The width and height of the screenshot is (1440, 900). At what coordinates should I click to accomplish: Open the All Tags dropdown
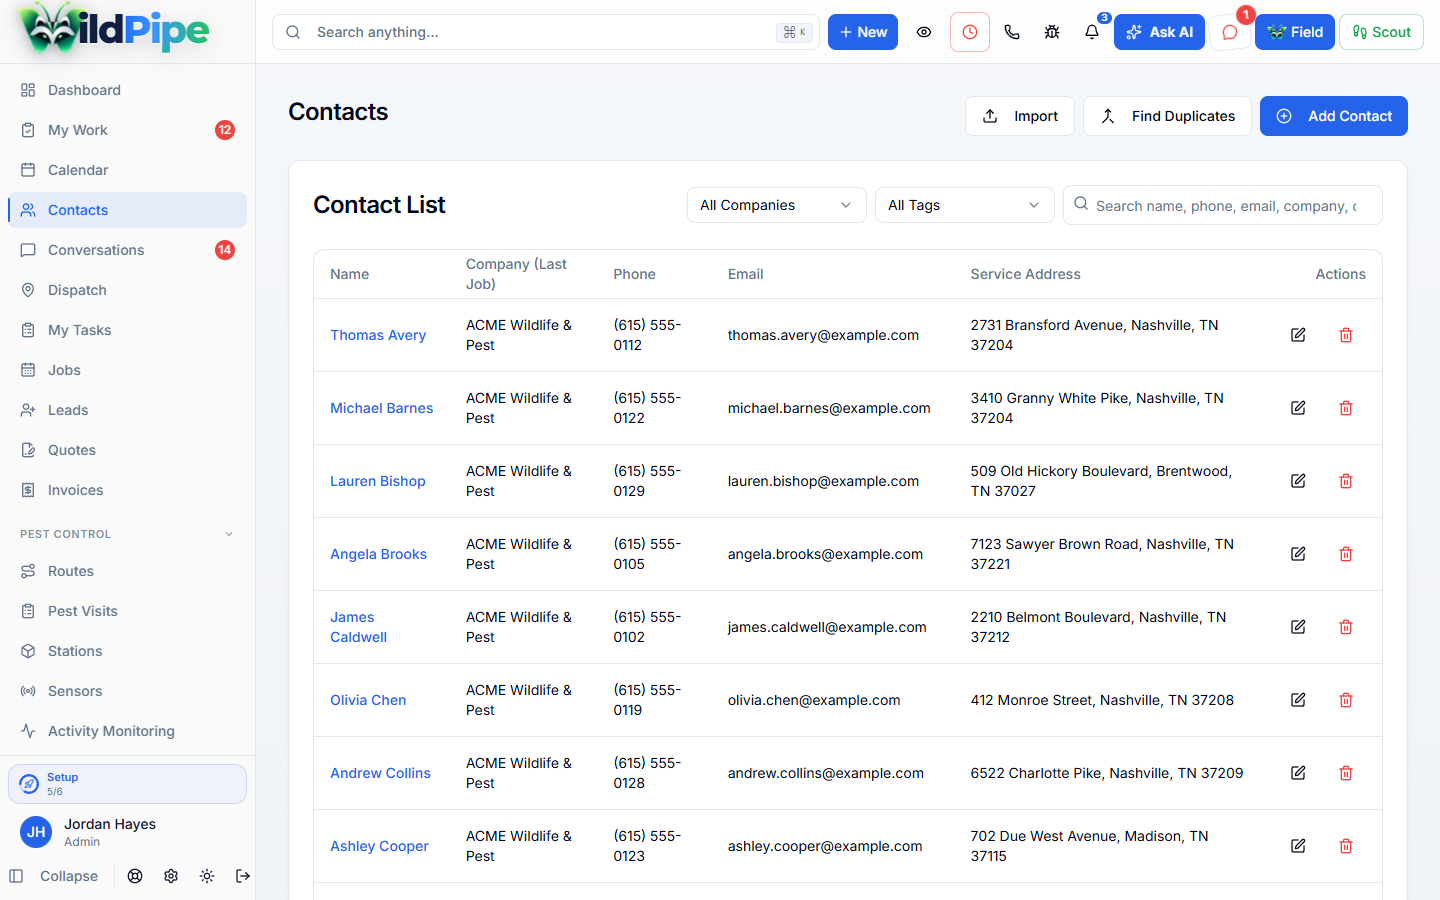coord(964,205)
